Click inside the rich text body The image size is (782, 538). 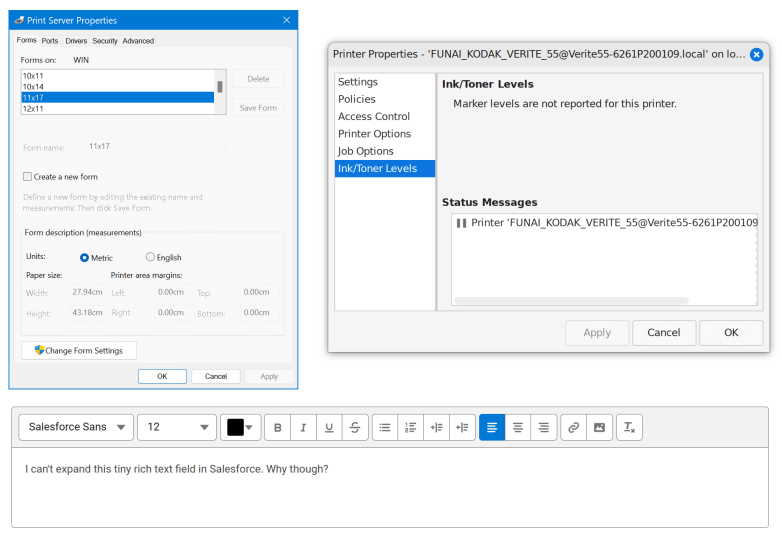click(390, 487)
